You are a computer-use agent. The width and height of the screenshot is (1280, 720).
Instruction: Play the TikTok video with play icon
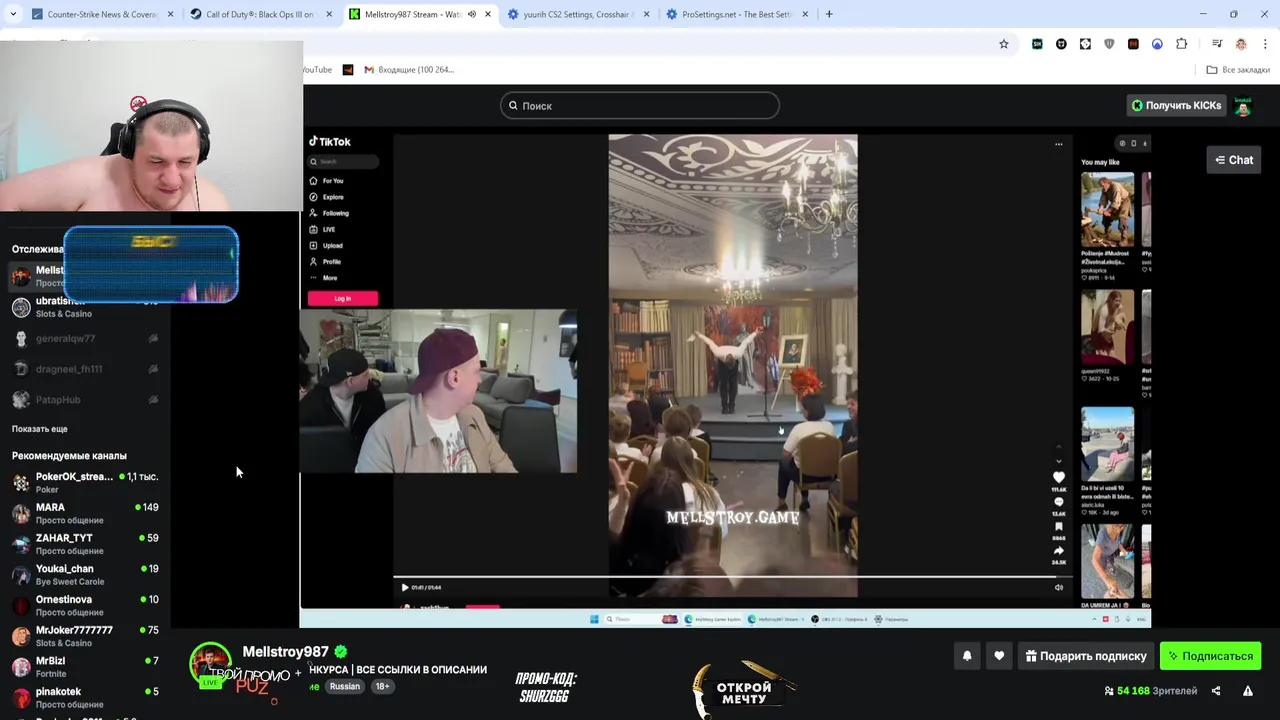click(404, 587)
